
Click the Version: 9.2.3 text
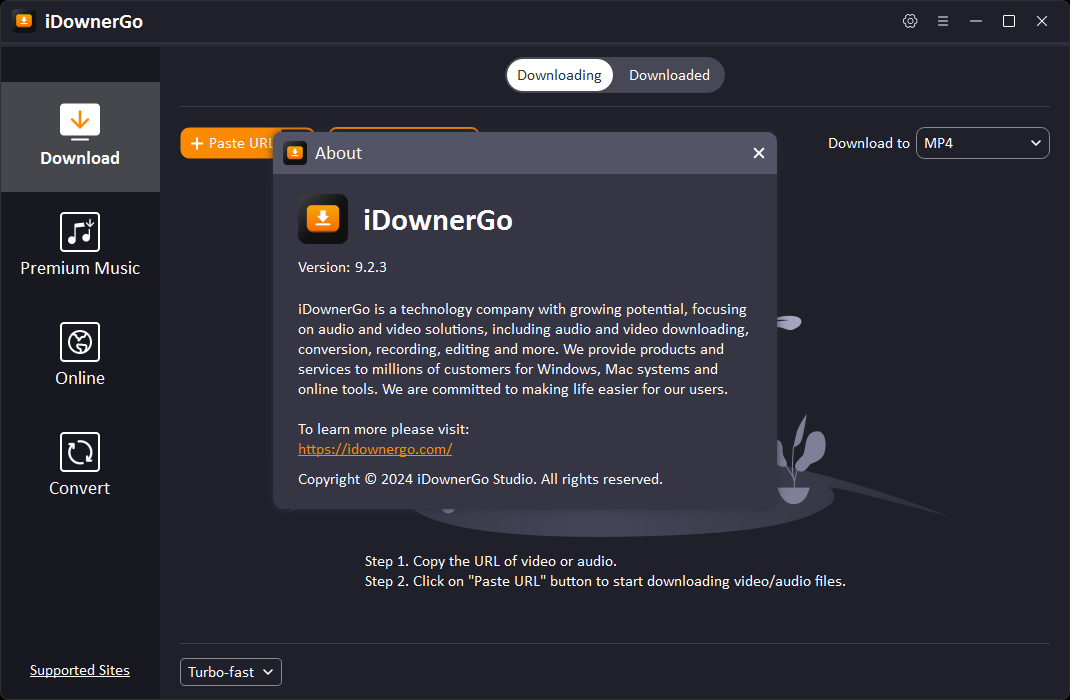(343, 267)
